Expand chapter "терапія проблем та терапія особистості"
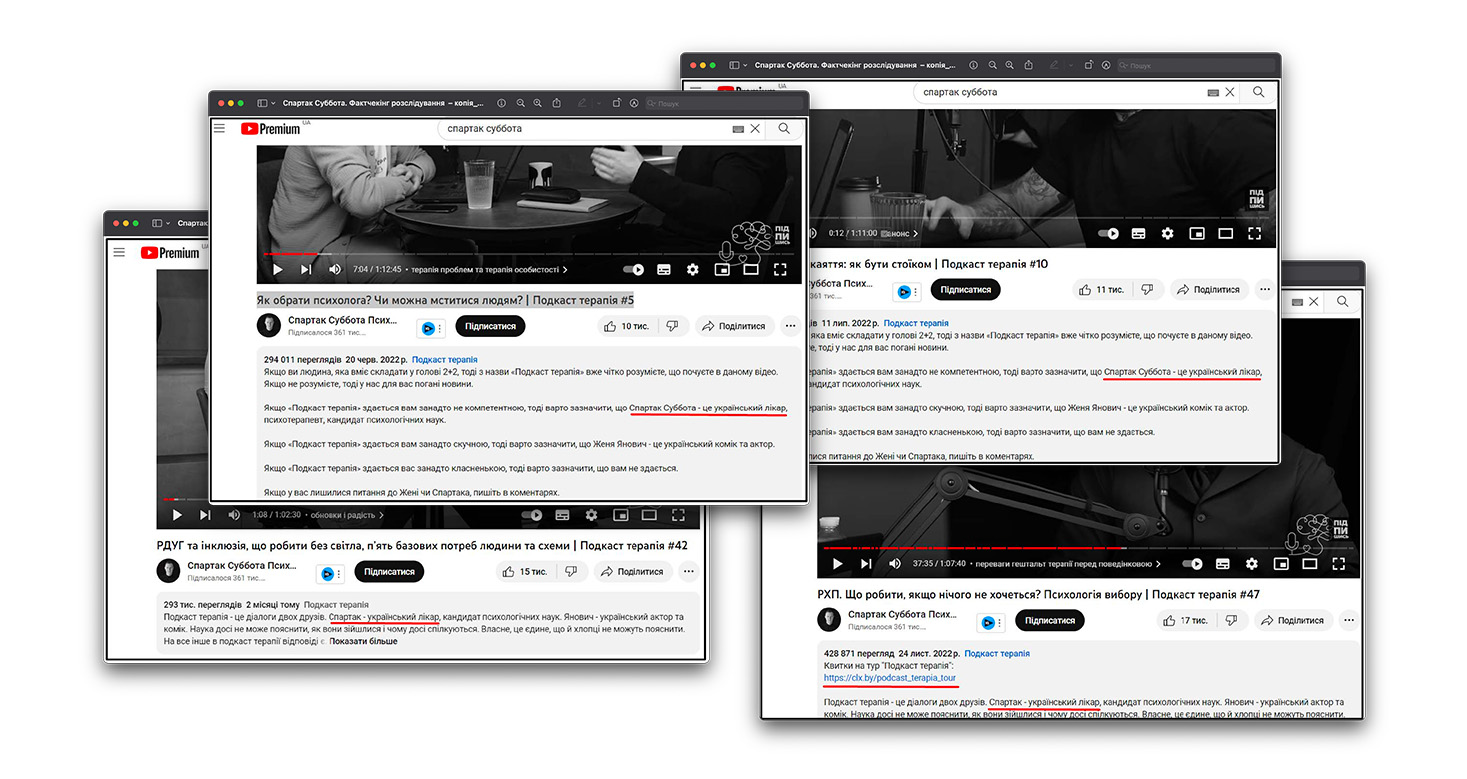This screenshot has width=1467, height=779. point(489,270)
